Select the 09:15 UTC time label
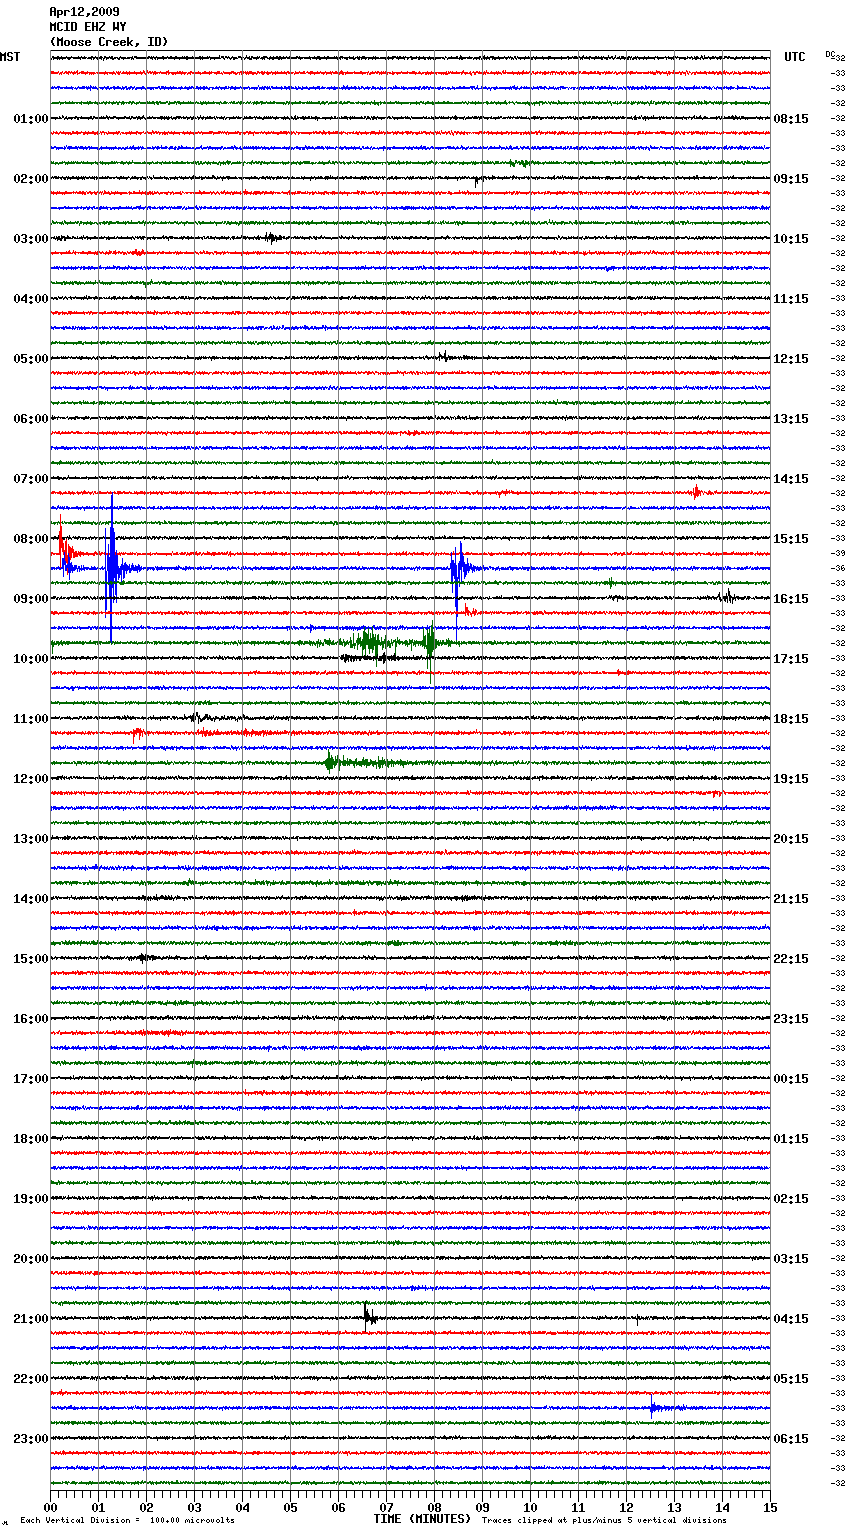 (791, 179)
